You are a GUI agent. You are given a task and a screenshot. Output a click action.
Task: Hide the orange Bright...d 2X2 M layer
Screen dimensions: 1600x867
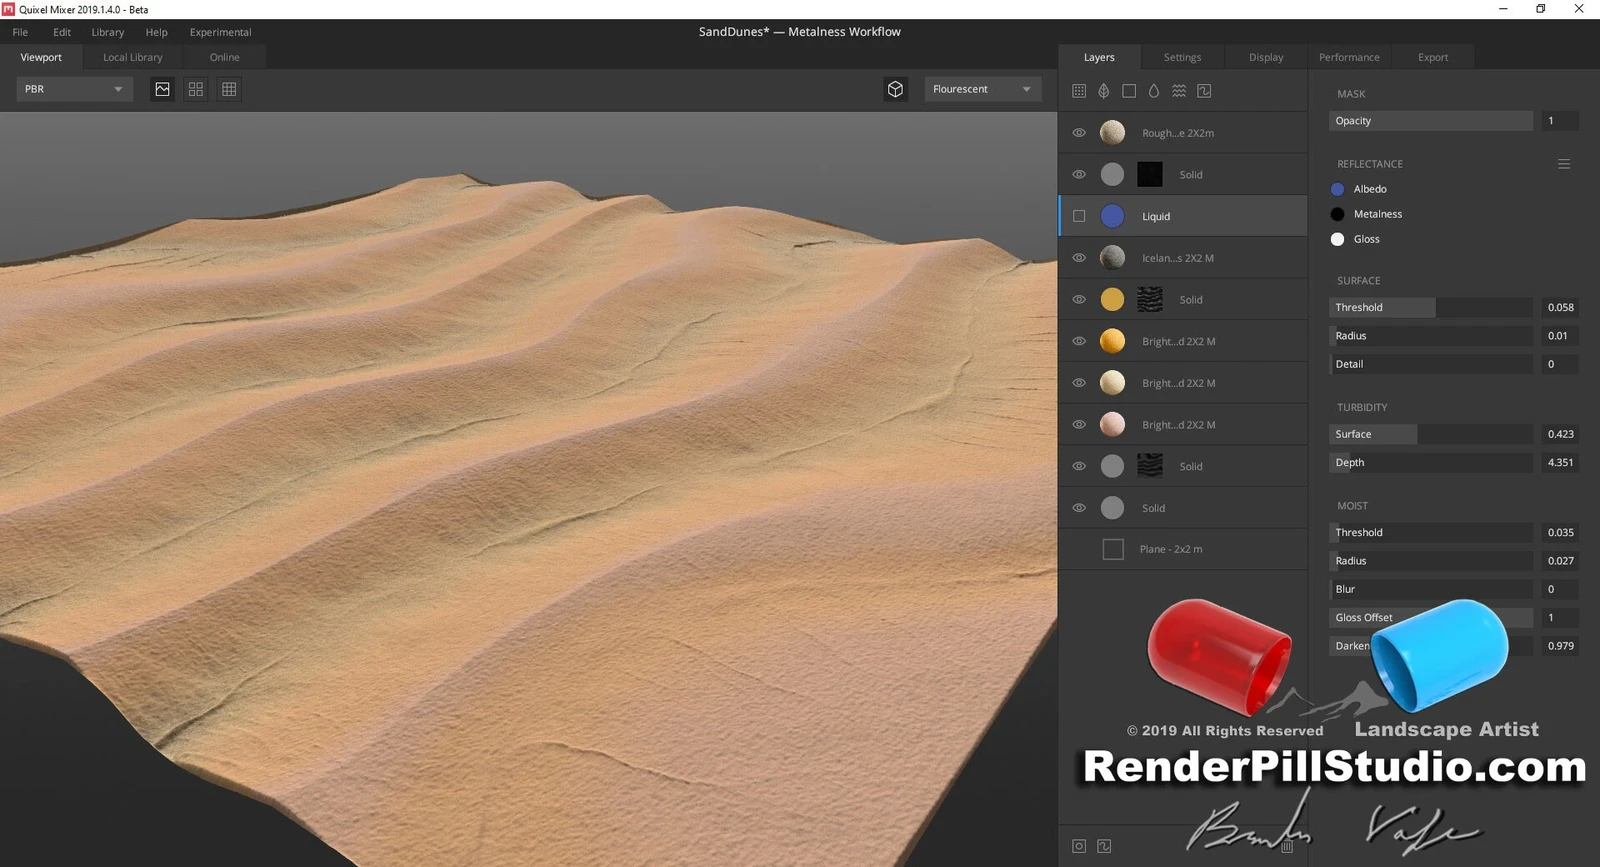[1079, 341]
